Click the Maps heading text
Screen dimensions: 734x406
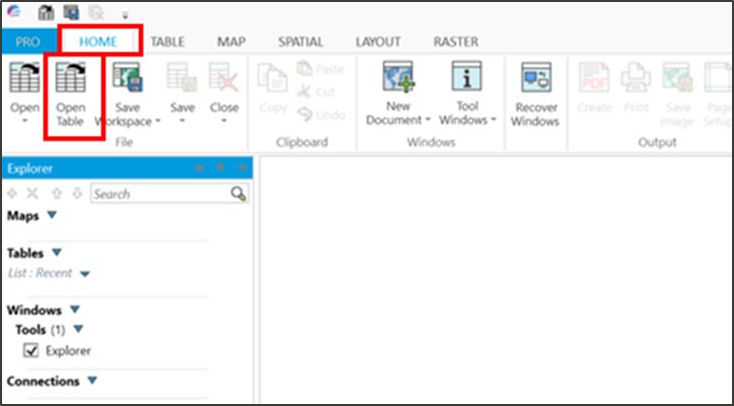coord(23,216)
